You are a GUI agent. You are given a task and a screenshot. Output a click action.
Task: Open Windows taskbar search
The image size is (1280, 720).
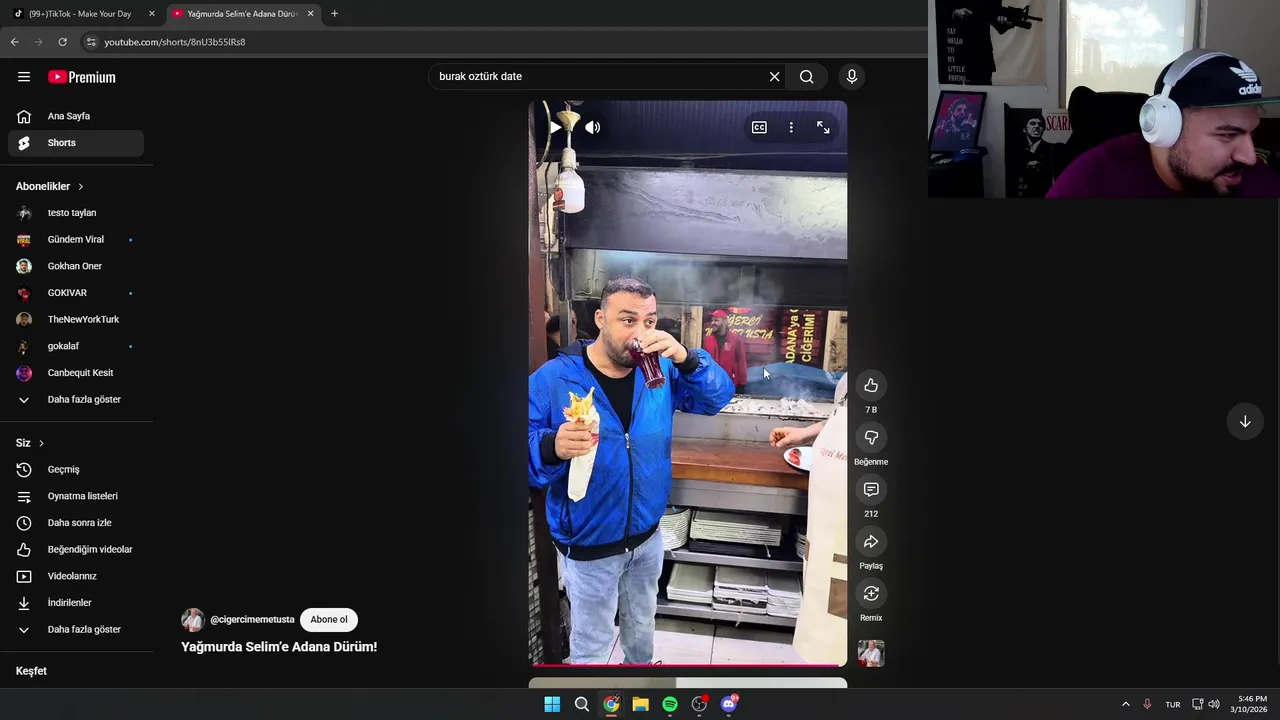(581, 704)
